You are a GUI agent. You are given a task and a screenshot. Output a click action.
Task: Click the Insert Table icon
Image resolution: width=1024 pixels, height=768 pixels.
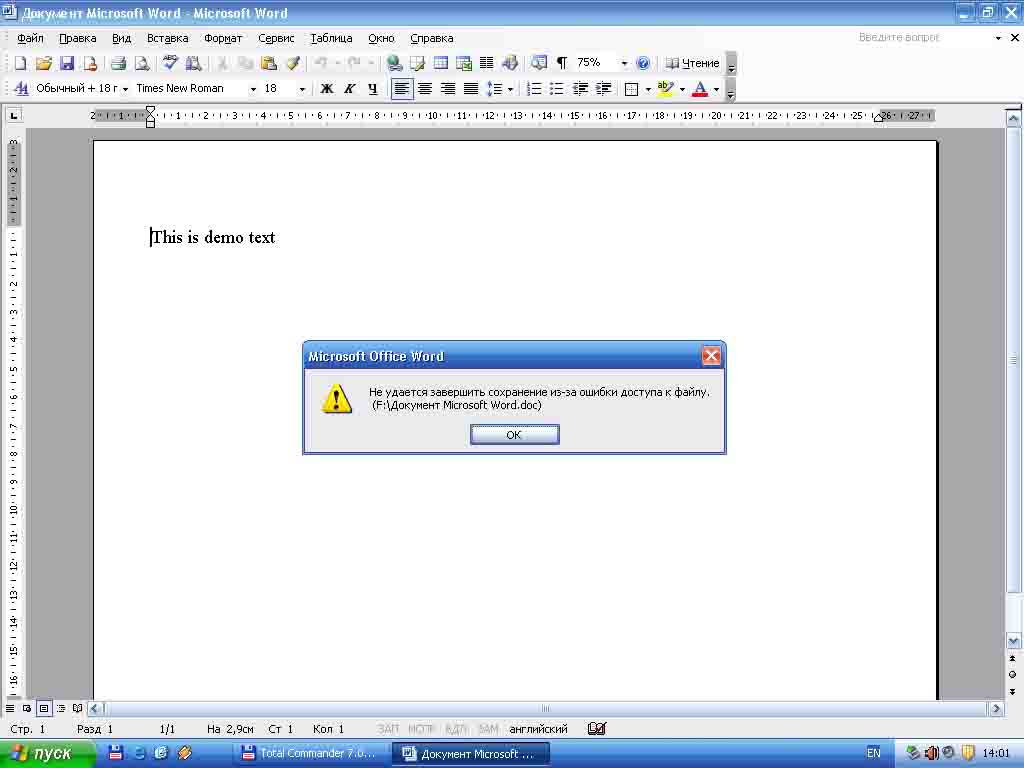tap(441, 63)
